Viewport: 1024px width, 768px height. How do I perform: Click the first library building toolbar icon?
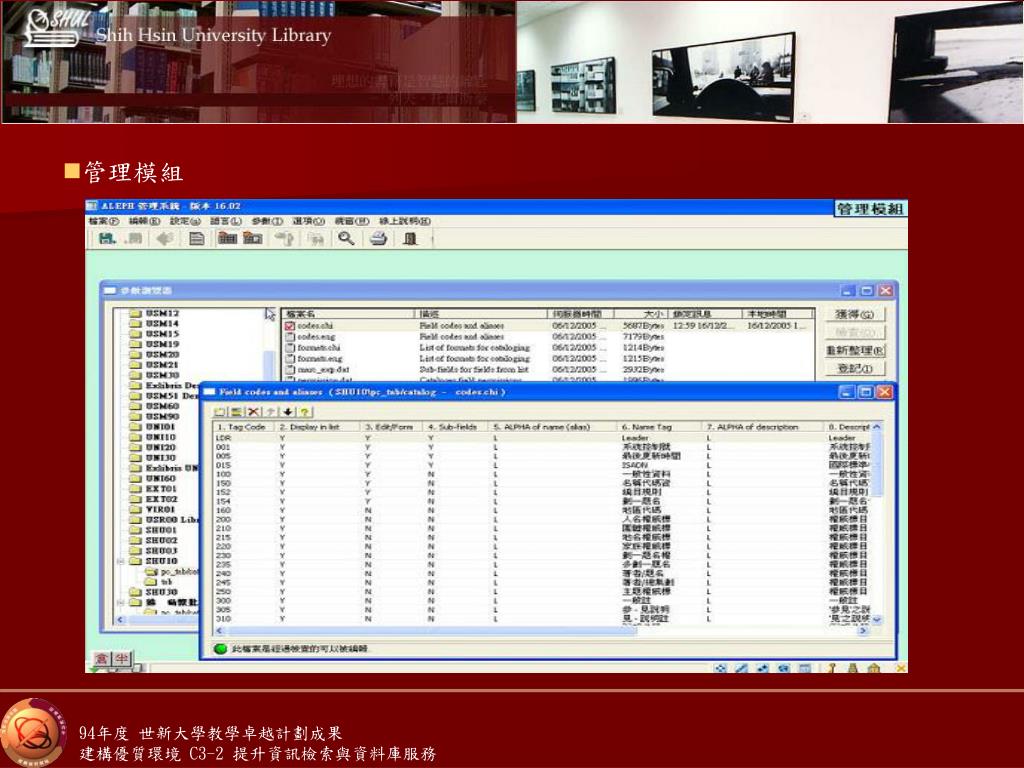coord(227,238)
